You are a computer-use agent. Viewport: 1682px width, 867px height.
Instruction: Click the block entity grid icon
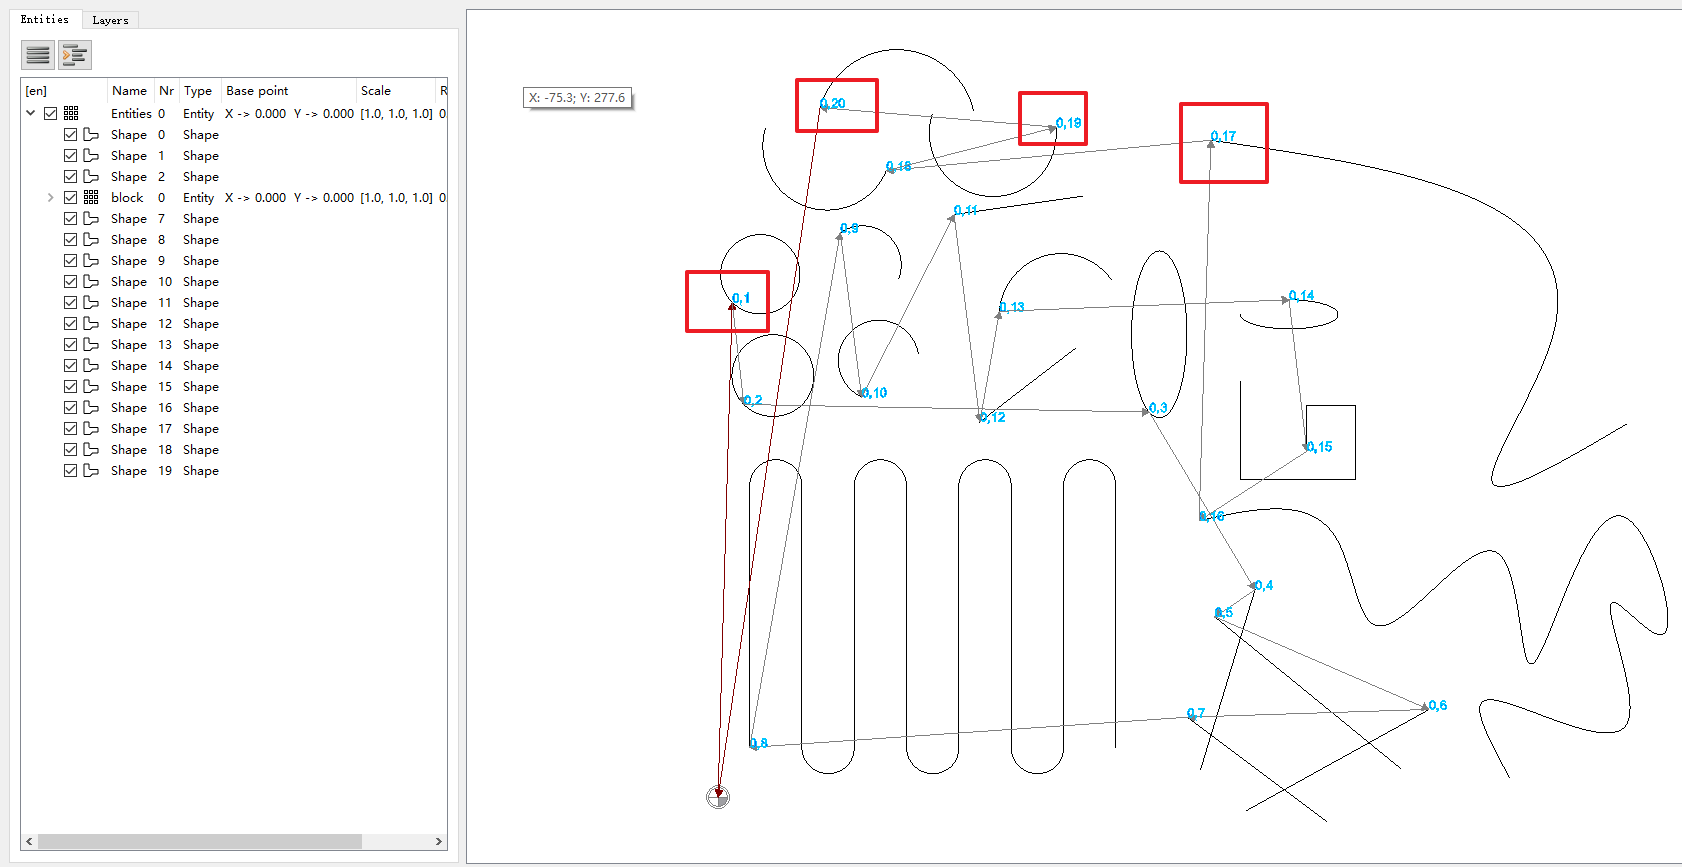pos(91,198)
